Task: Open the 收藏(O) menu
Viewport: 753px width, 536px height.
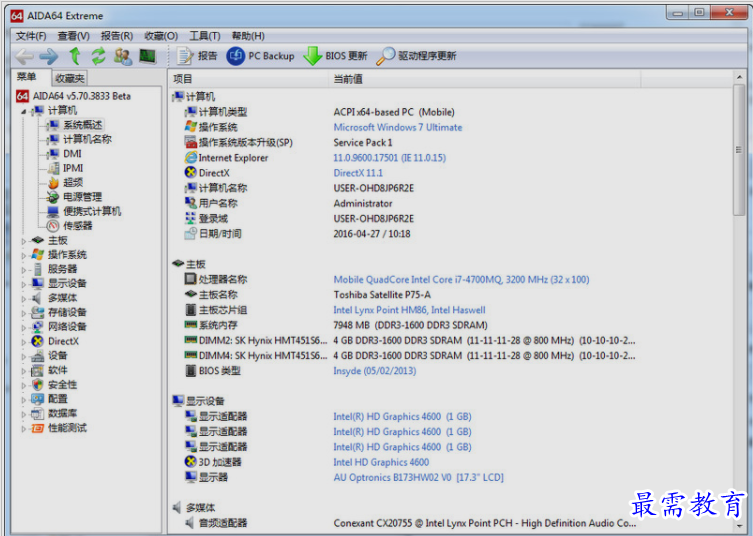Action: pyautogui.click(x=161, y=36)
